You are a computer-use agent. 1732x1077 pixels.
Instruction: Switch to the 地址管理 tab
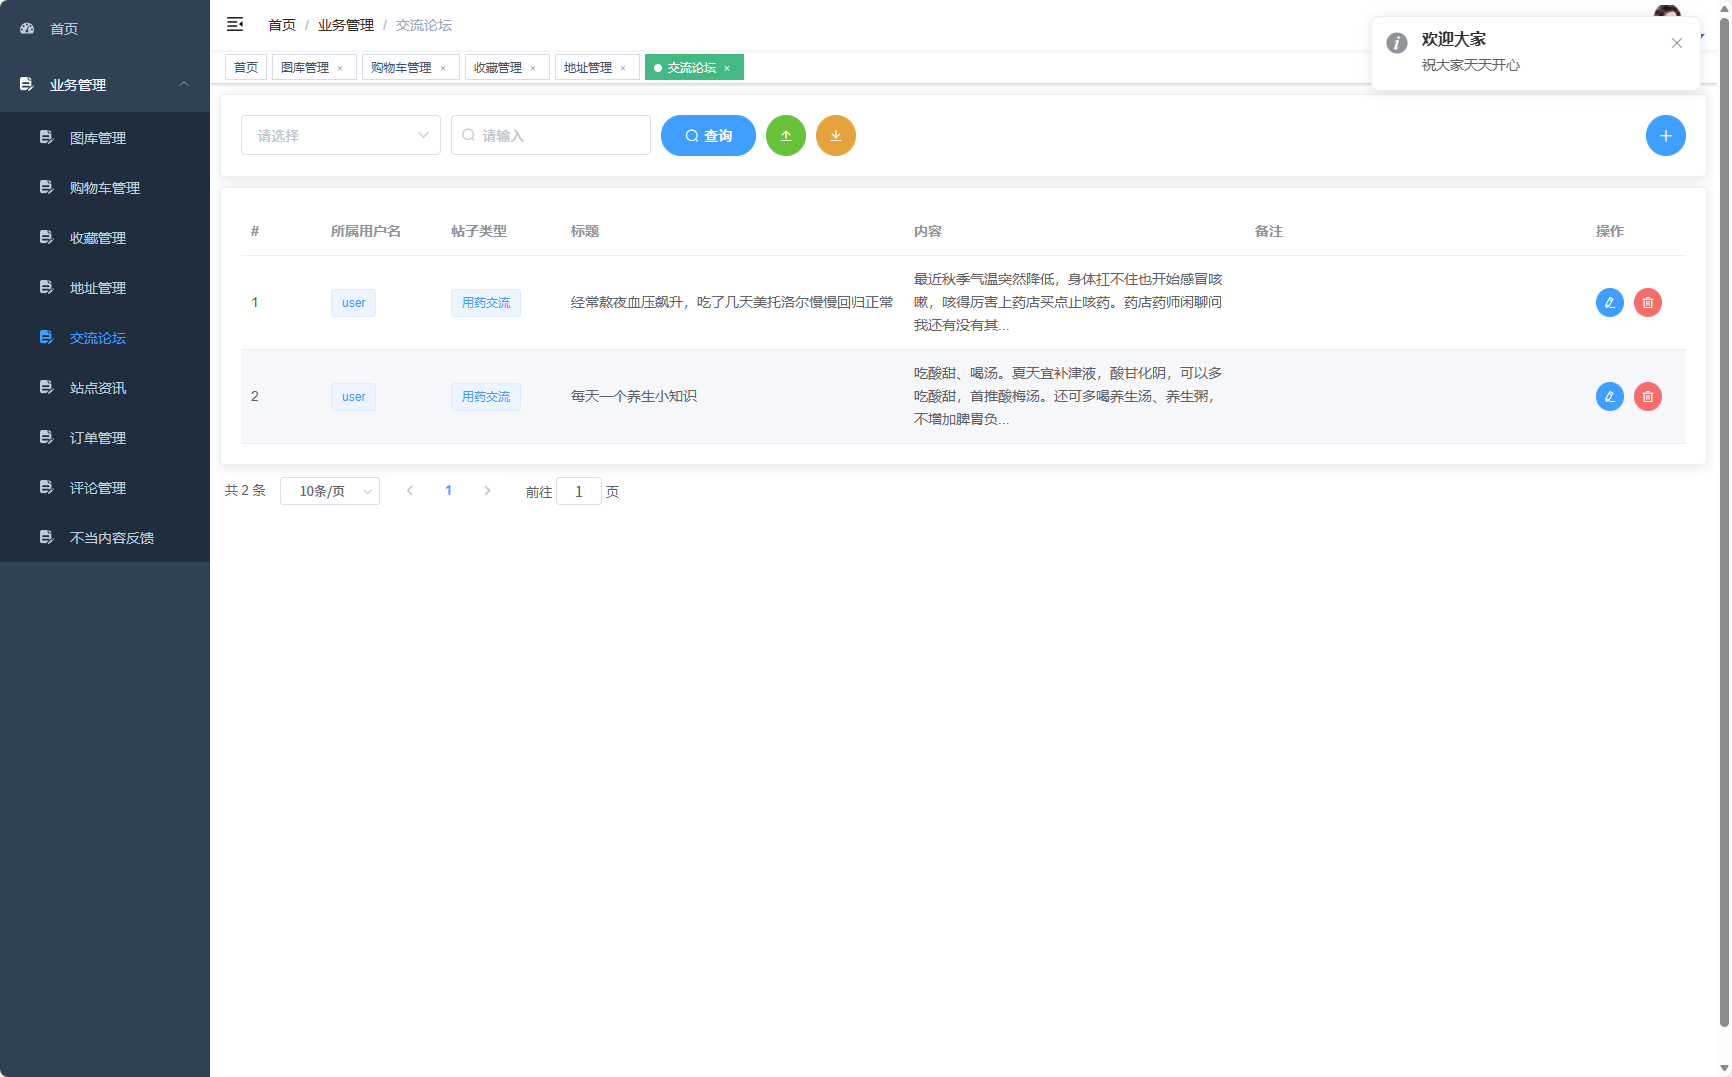(590, 67)
